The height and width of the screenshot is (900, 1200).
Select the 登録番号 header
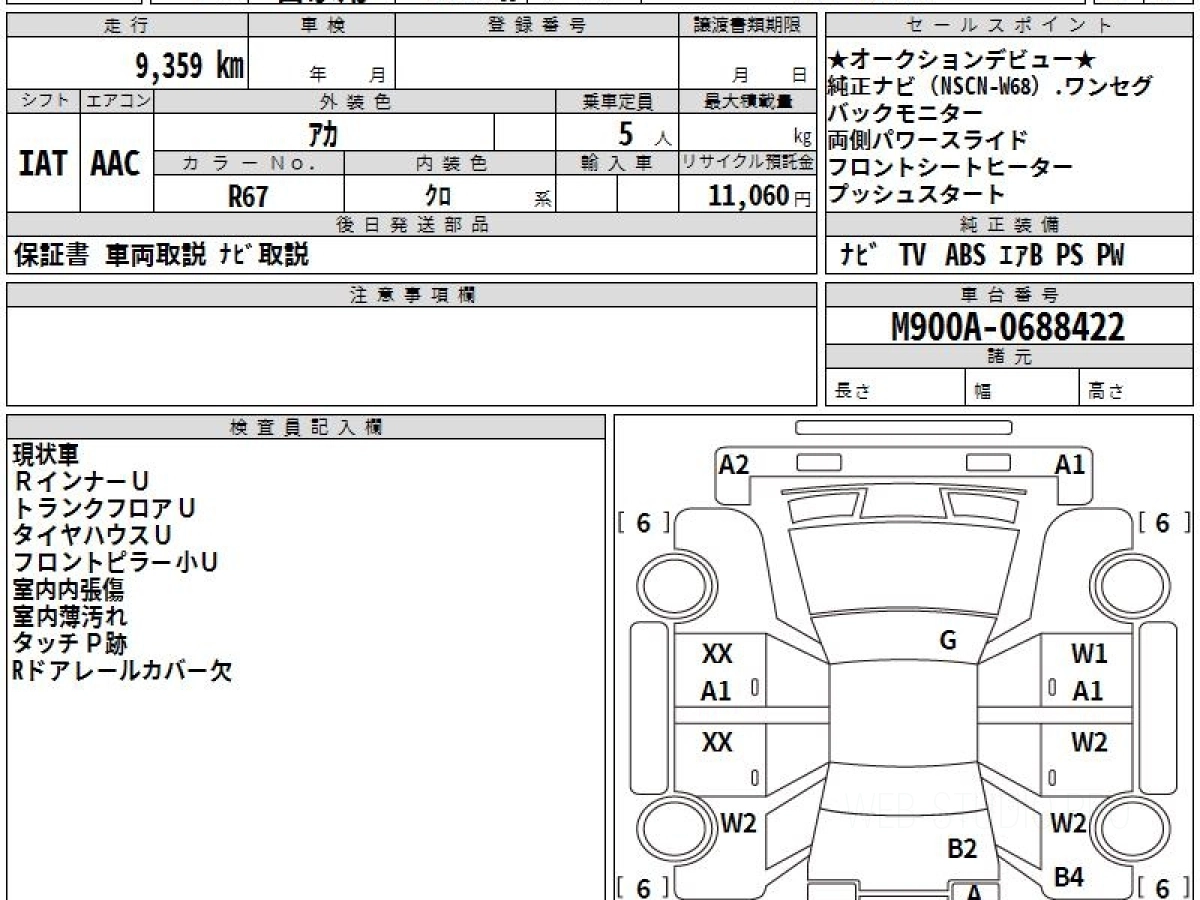[x=537, y=26]
